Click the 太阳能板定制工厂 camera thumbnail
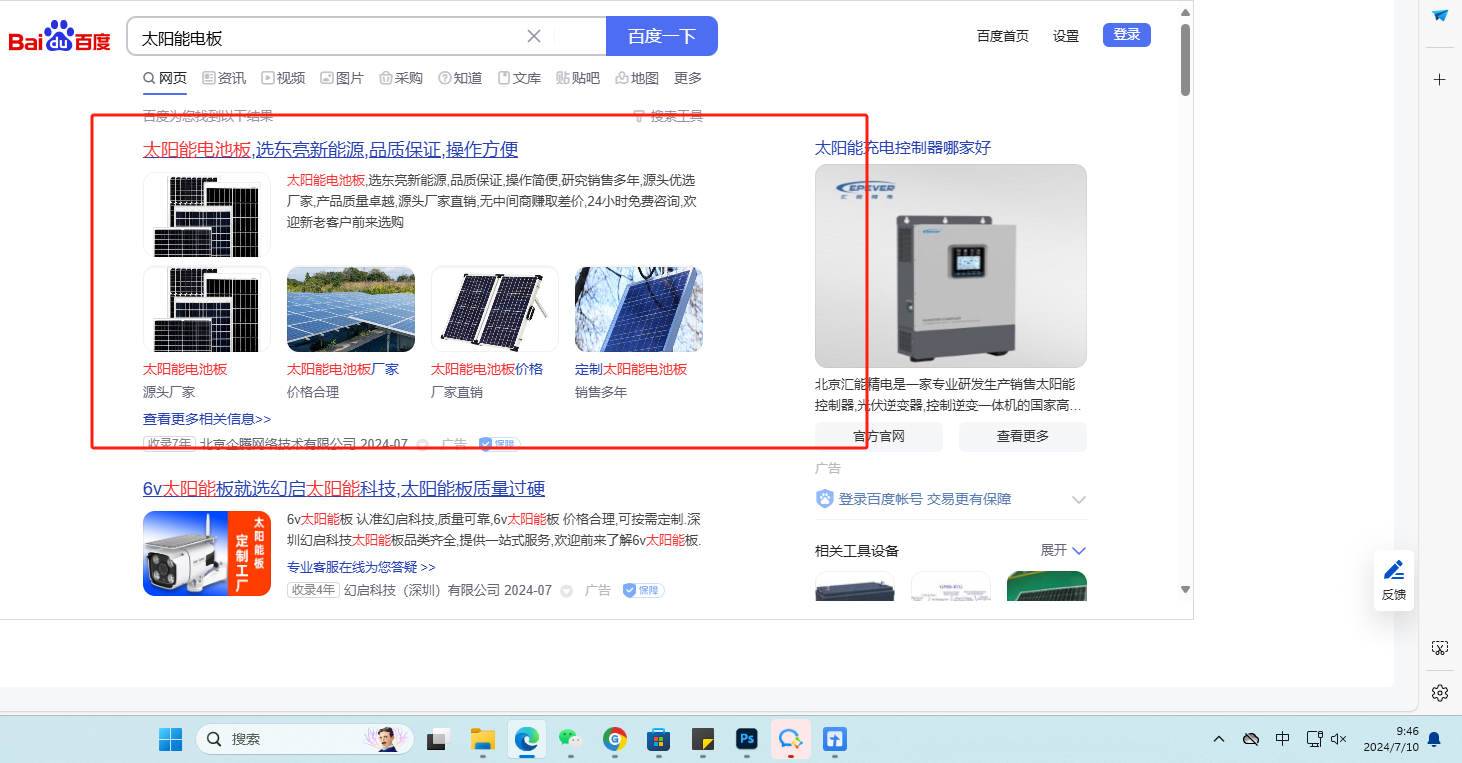 207,553
